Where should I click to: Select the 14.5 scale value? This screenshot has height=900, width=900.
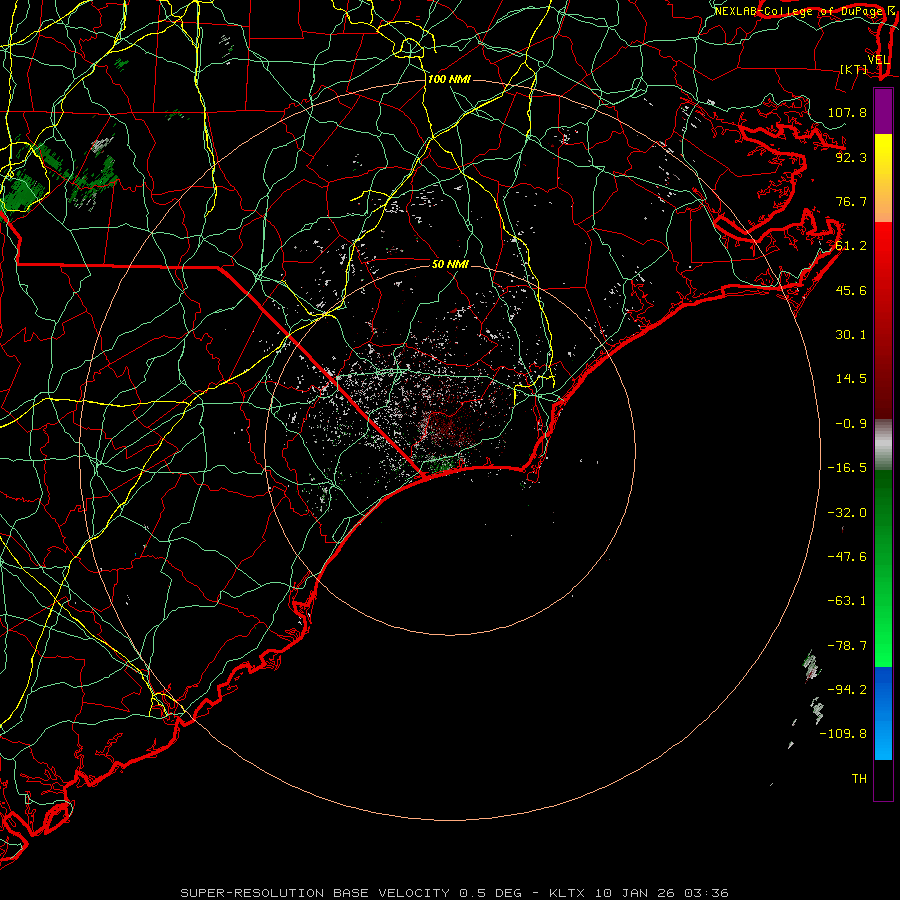(x=851, y=379)
